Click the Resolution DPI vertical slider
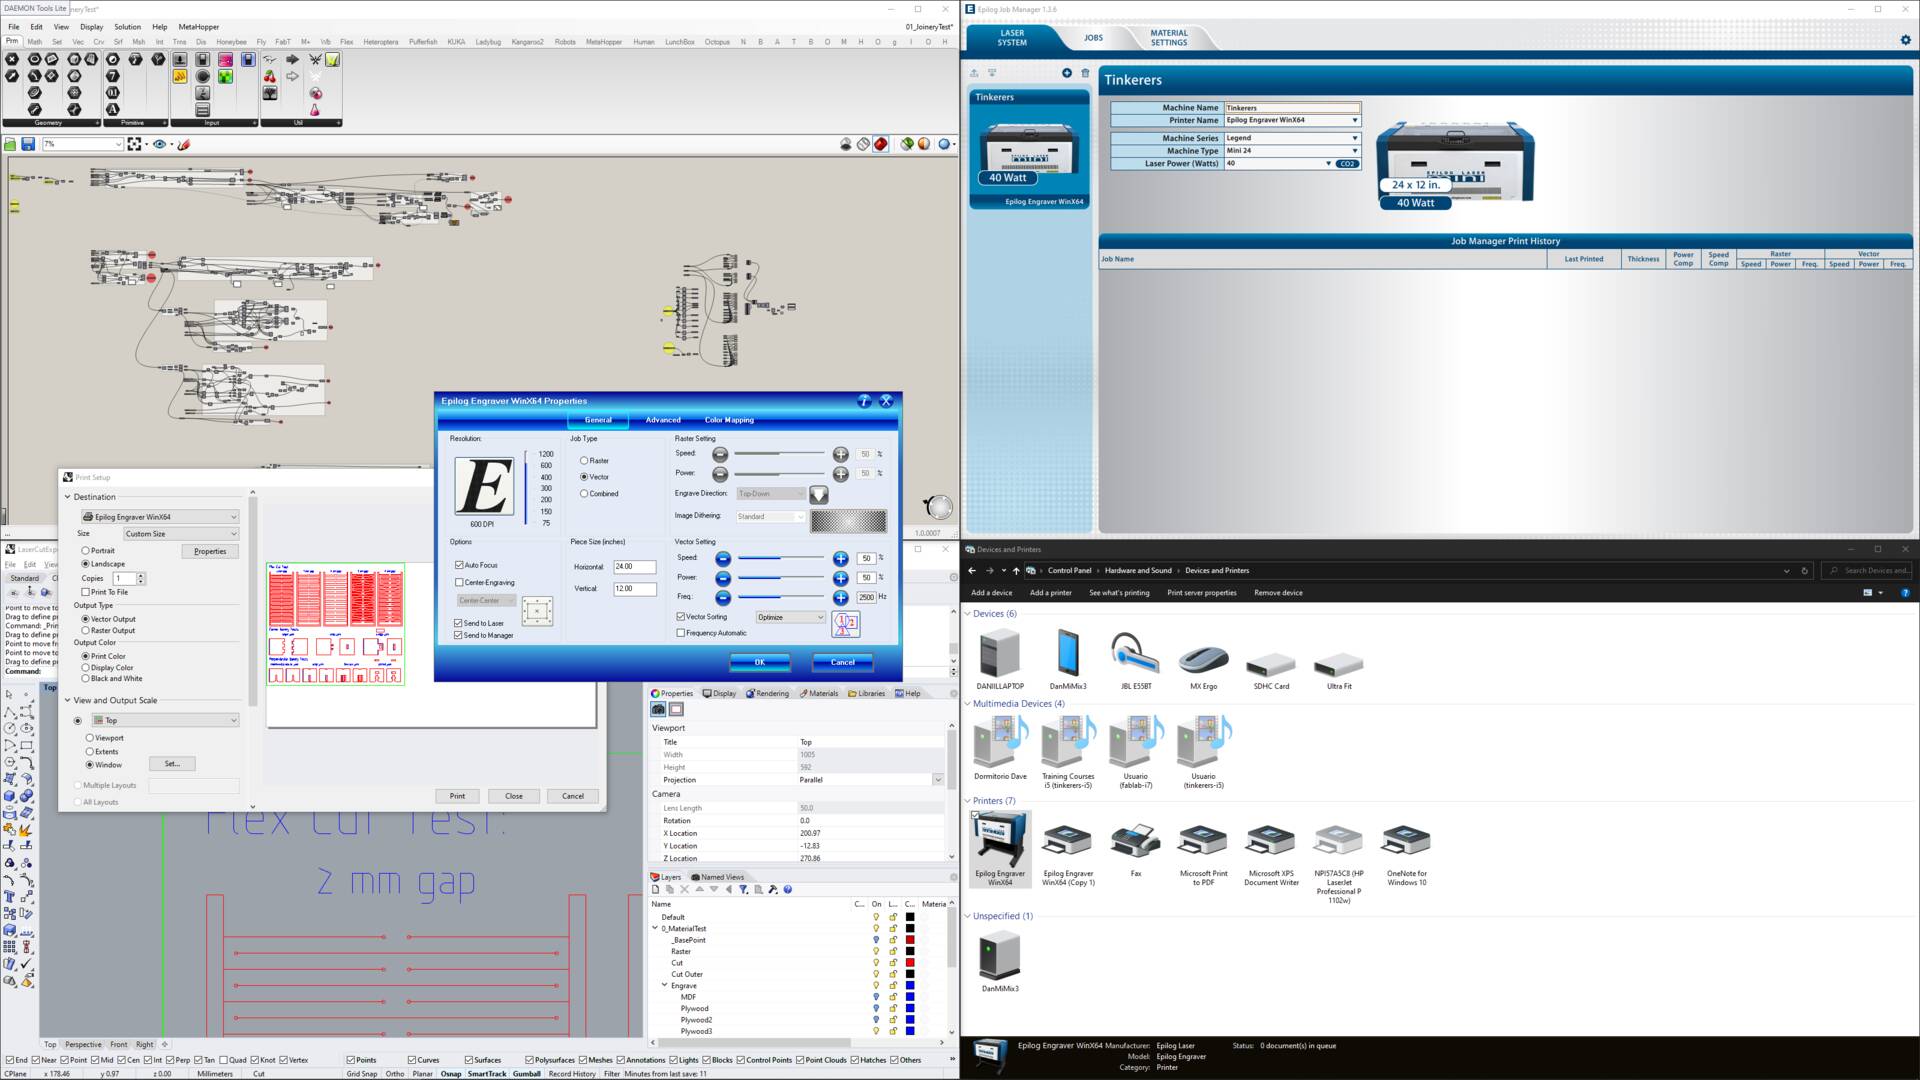 (x=526, y=488)
